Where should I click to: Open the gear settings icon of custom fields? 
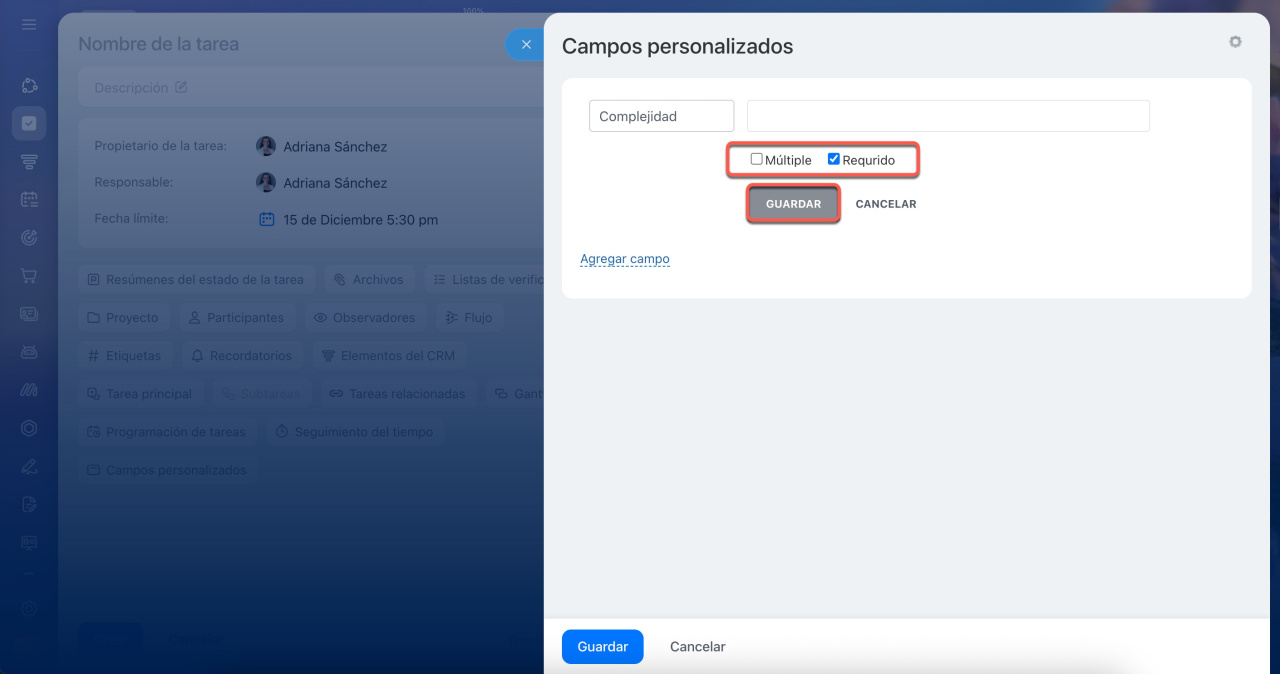(x=1235, y=42)
